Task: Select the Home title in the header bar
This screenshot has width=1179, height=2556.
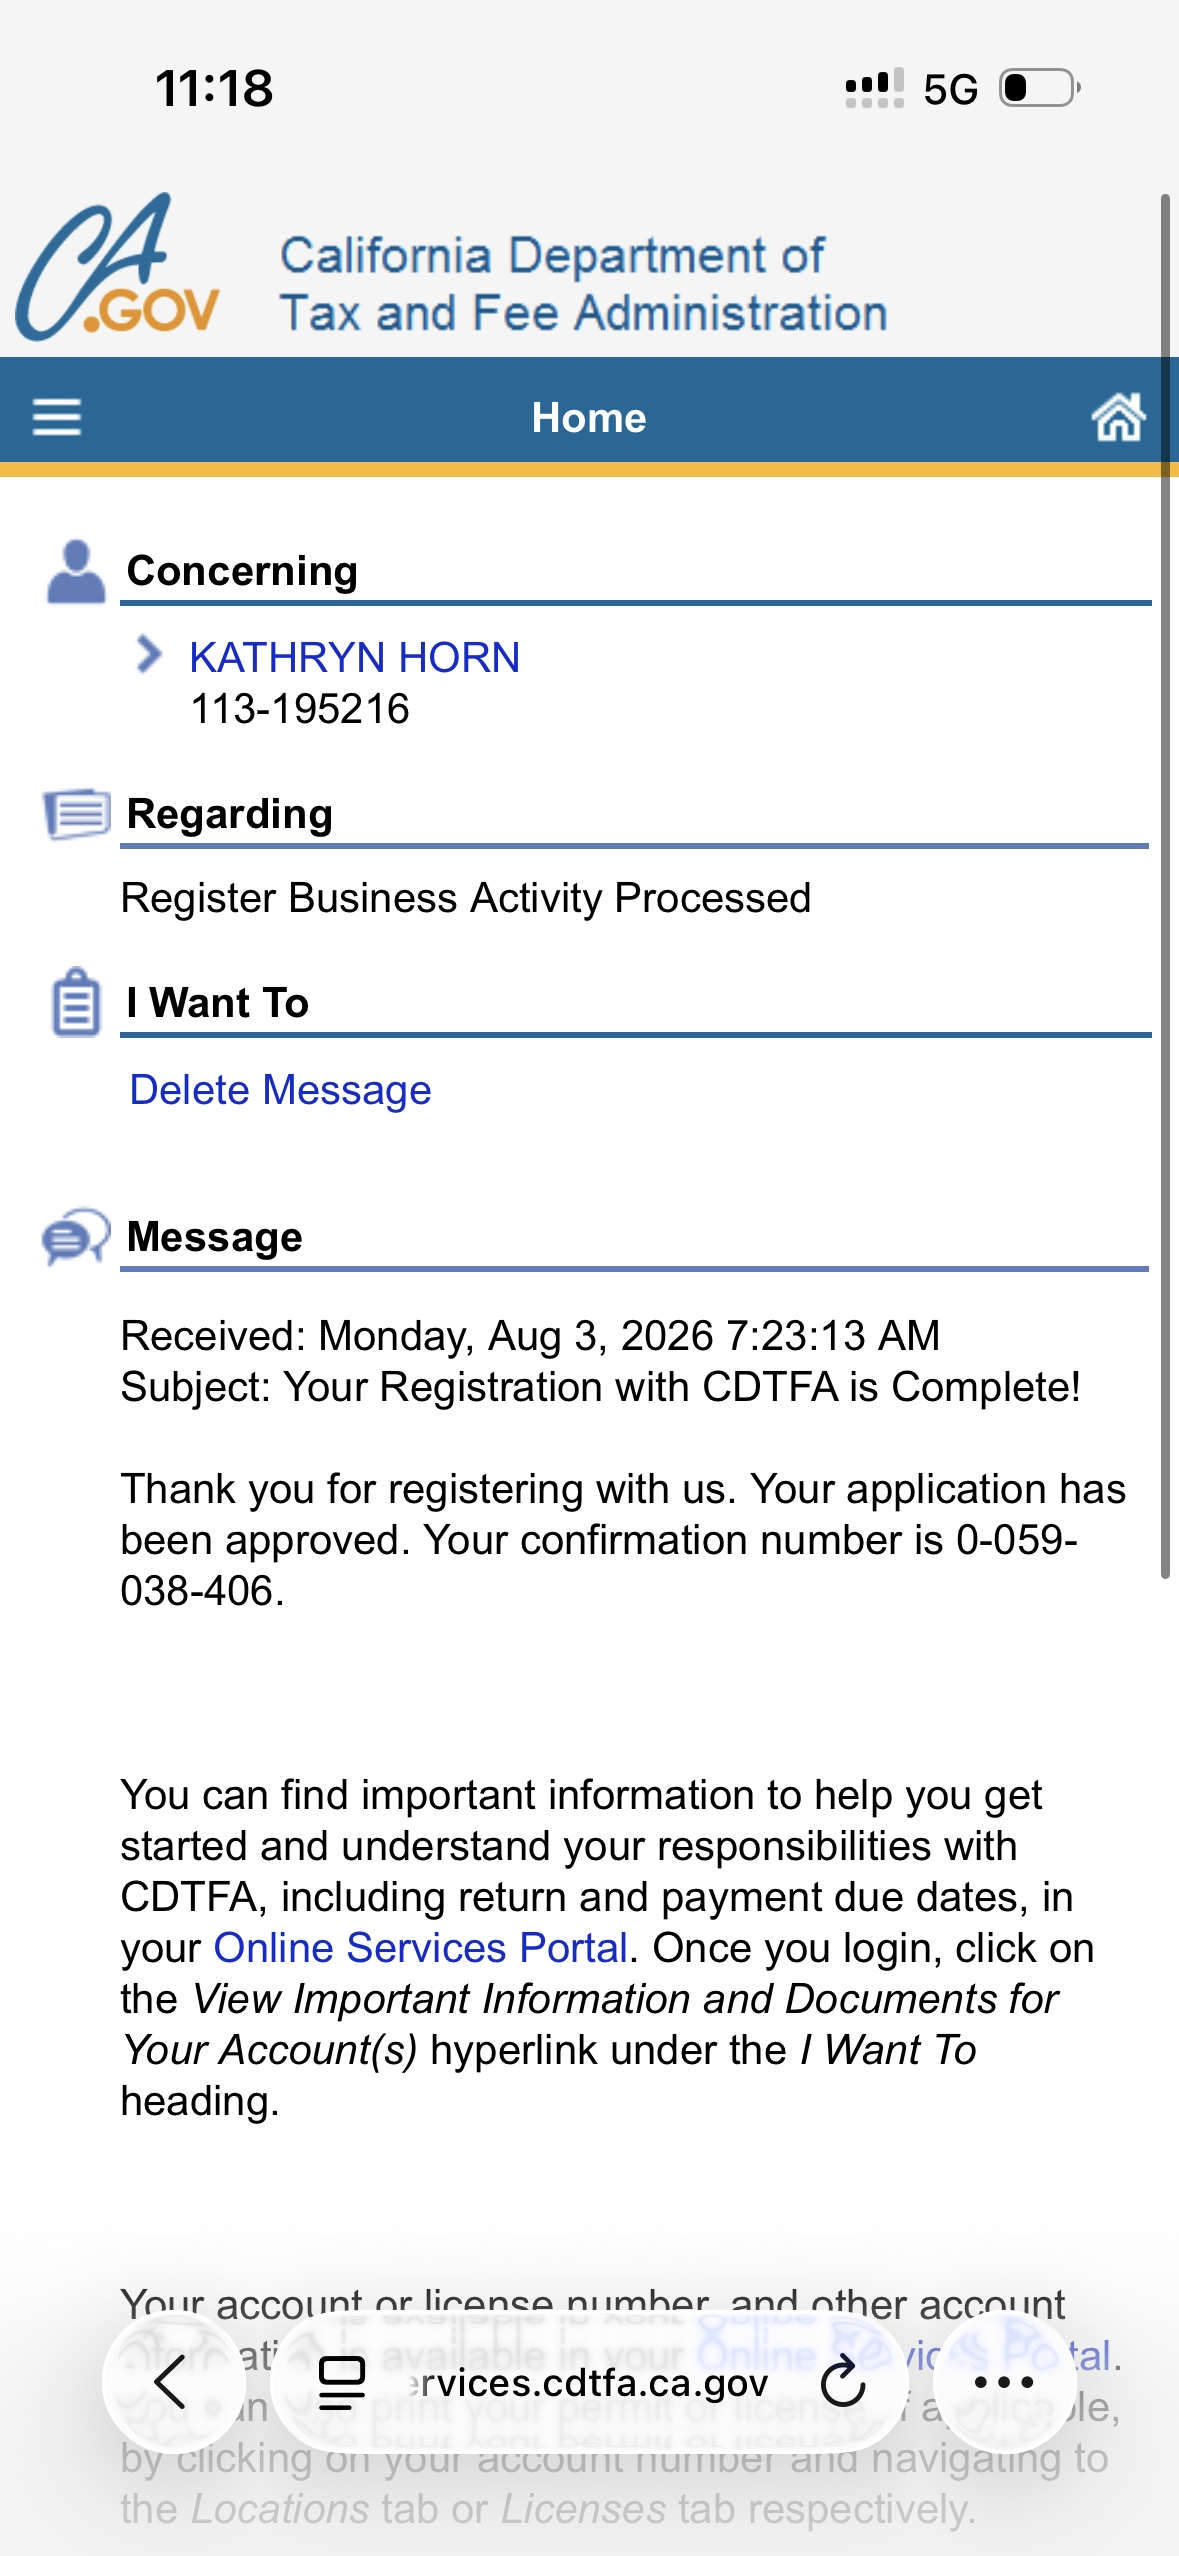Action: 589,418
